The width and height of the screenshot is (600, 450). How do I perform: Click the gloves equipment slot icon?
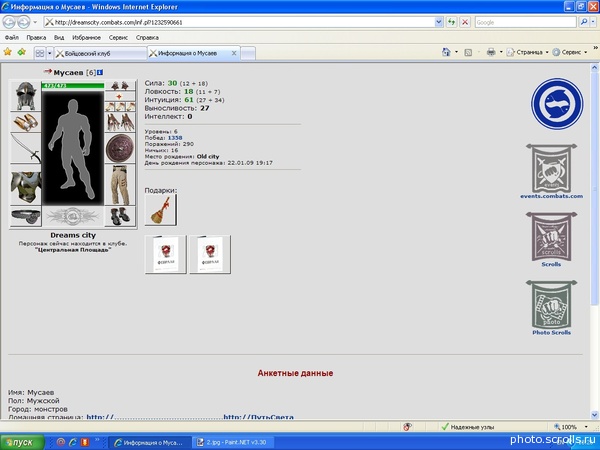[120, 122]
